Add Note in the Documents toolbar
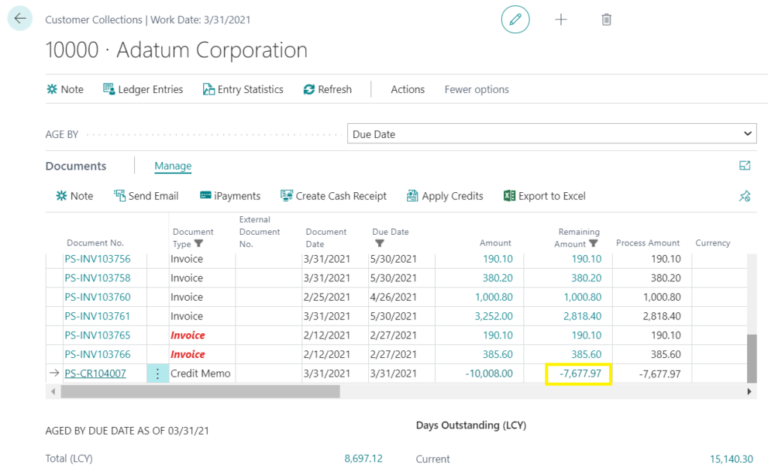768x475 pixels. [74, 196]
